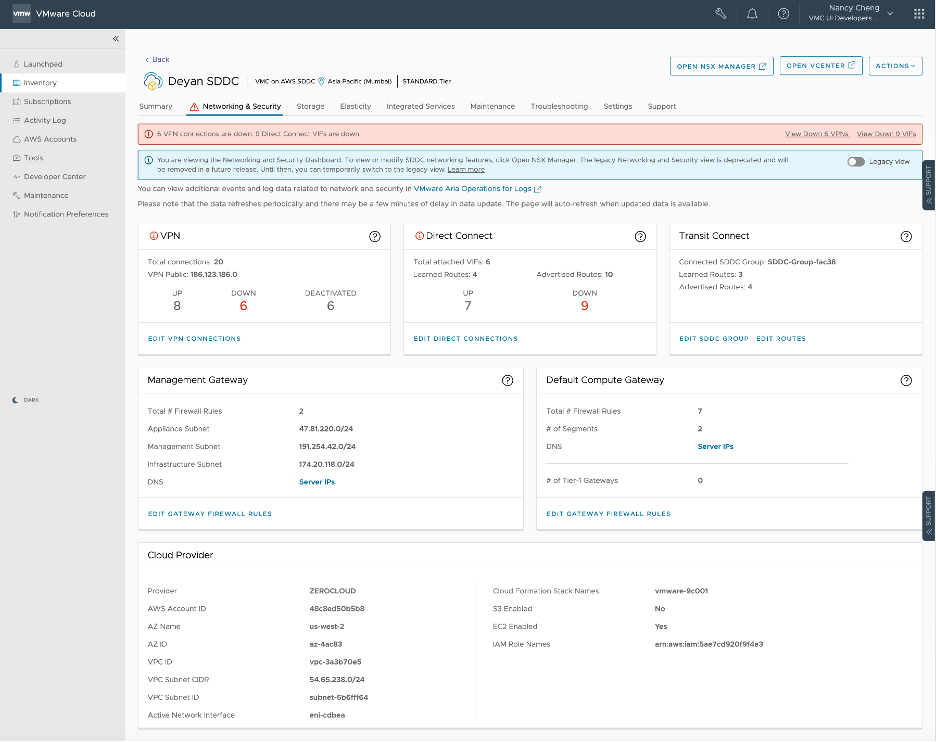Click the VPN card error icon

pos(153,236)
